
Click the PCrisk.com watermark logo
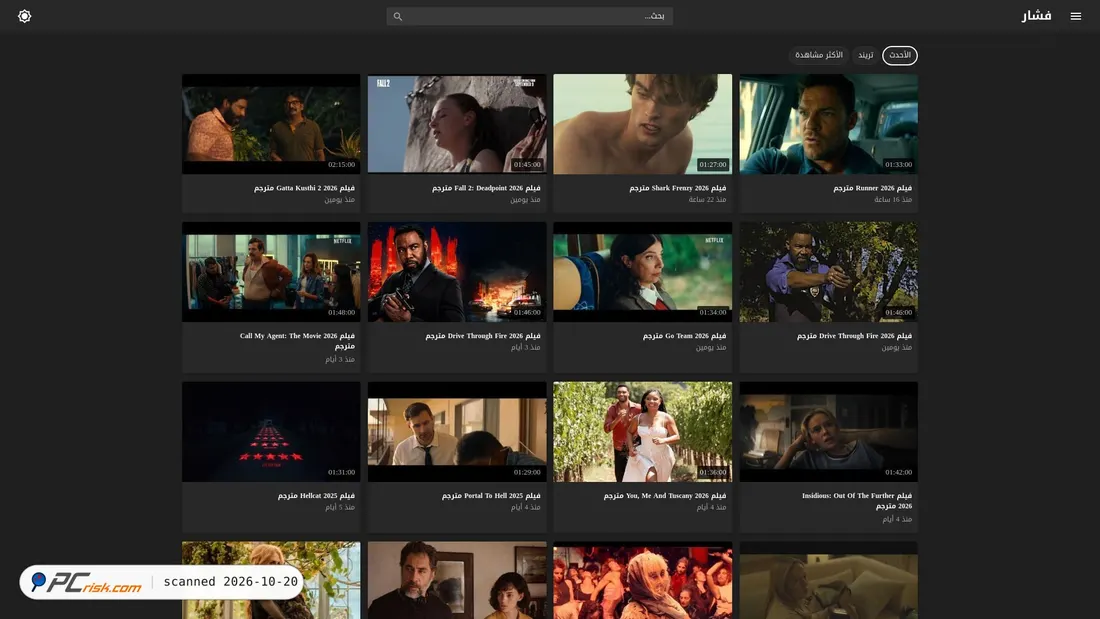point(87,582)
